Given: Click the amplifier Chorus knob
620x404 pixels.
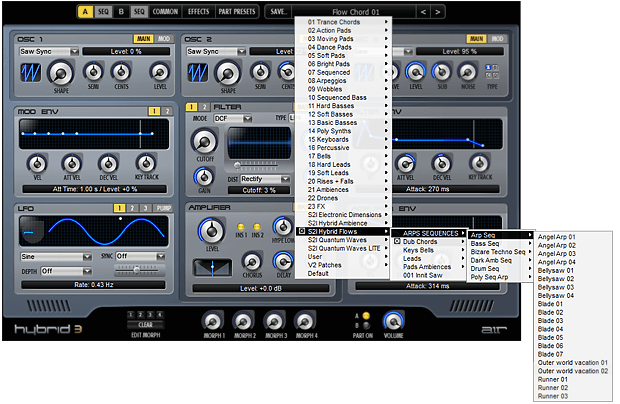Looking at the screenshot, I should coord(252,261).
